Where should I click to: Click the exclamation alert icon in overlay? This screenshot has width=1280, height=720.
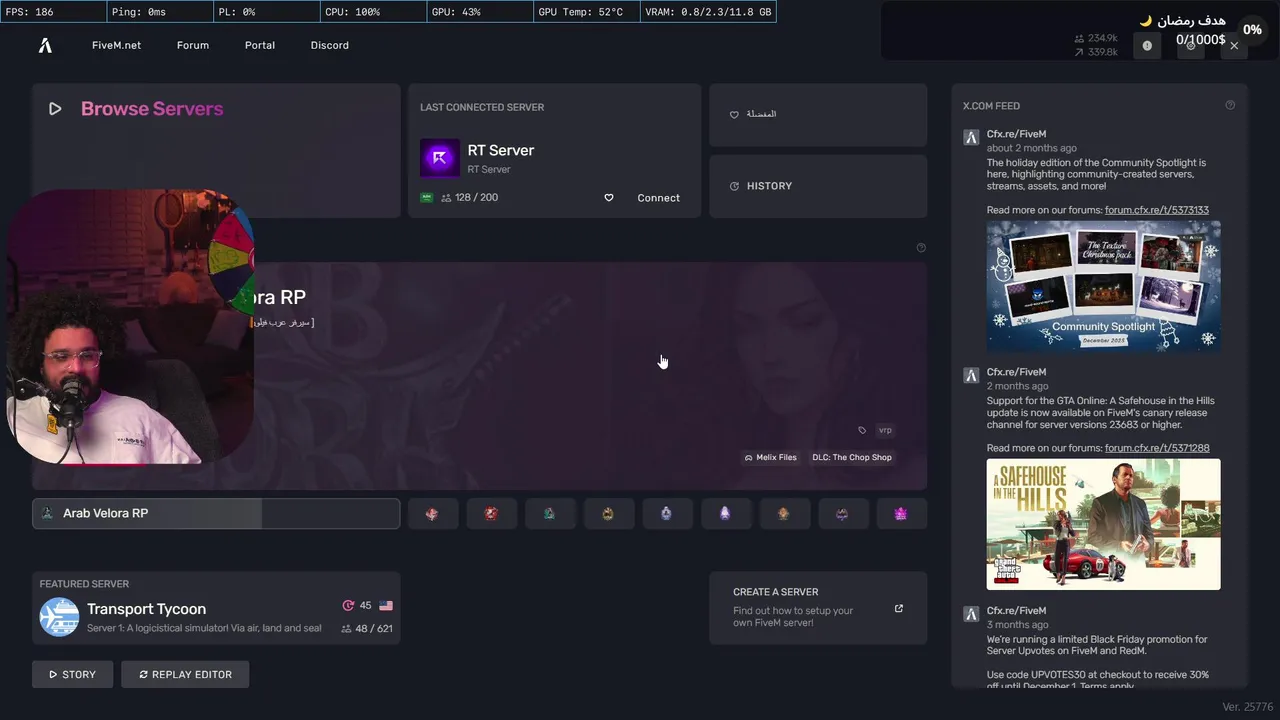(1147, 46)
